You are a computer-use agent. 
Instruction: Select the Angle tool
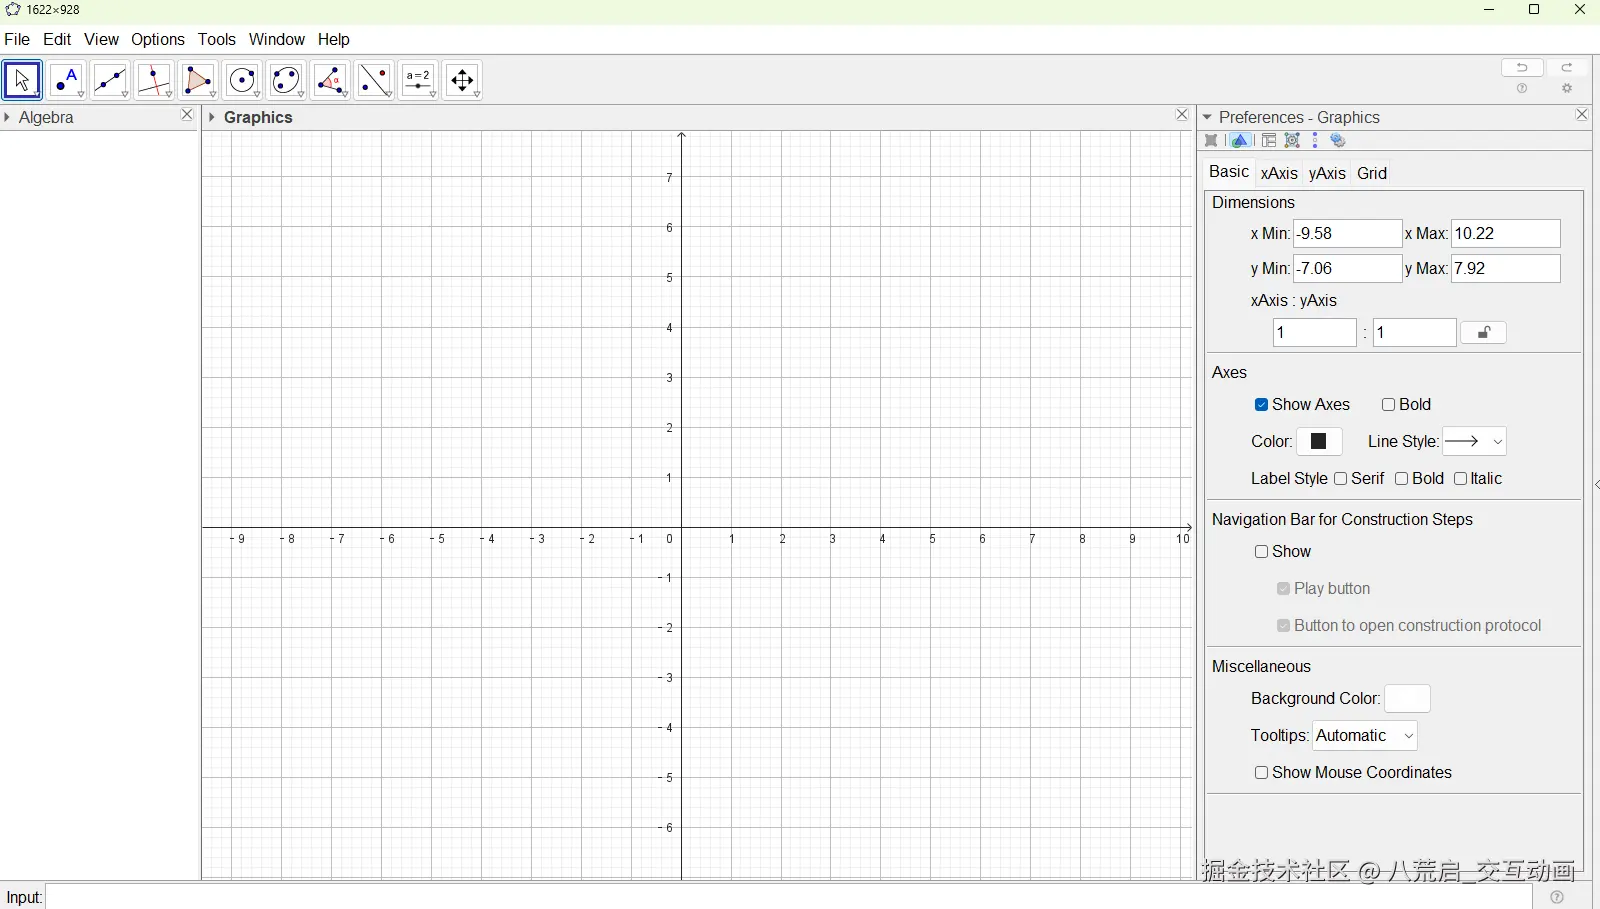pos(330,80)
